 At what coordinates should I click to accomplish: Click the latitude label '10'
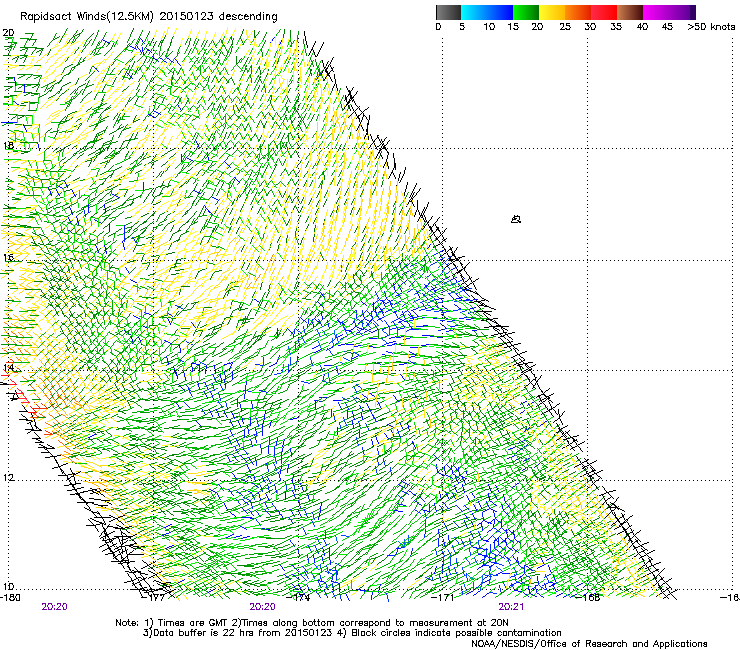tap(8, 587)
